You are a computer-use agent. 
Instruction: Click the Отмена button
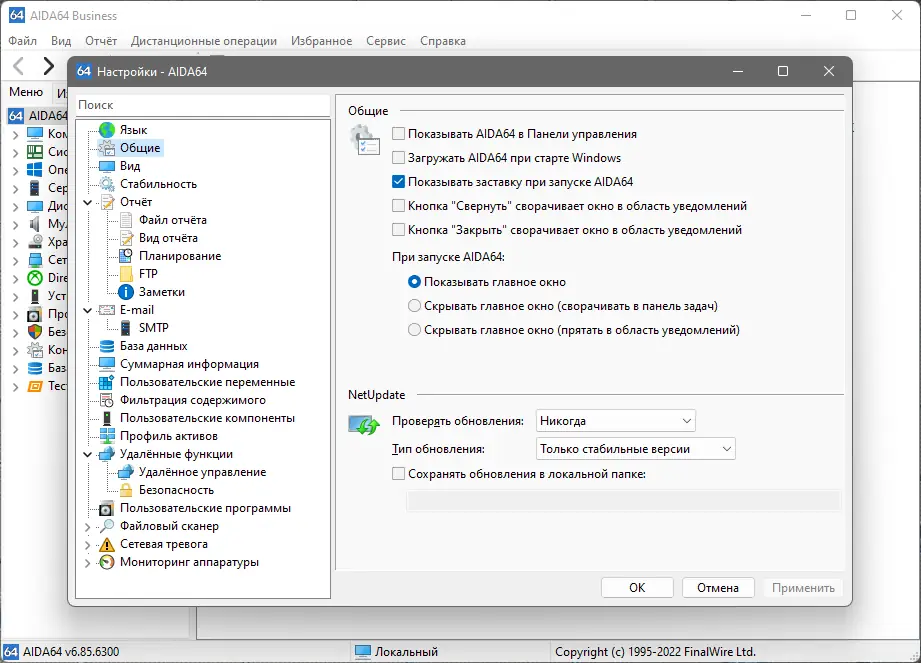tap(718, 588)
